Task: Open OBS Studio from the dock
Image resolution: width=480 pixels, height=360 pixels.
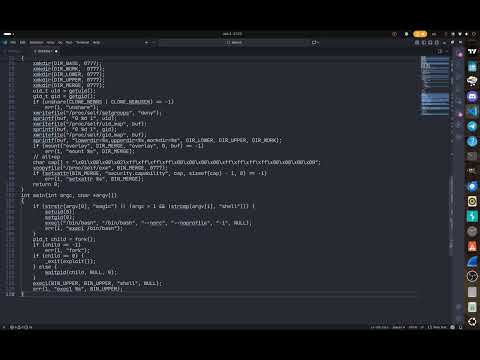Action: [x=472, y=276]
